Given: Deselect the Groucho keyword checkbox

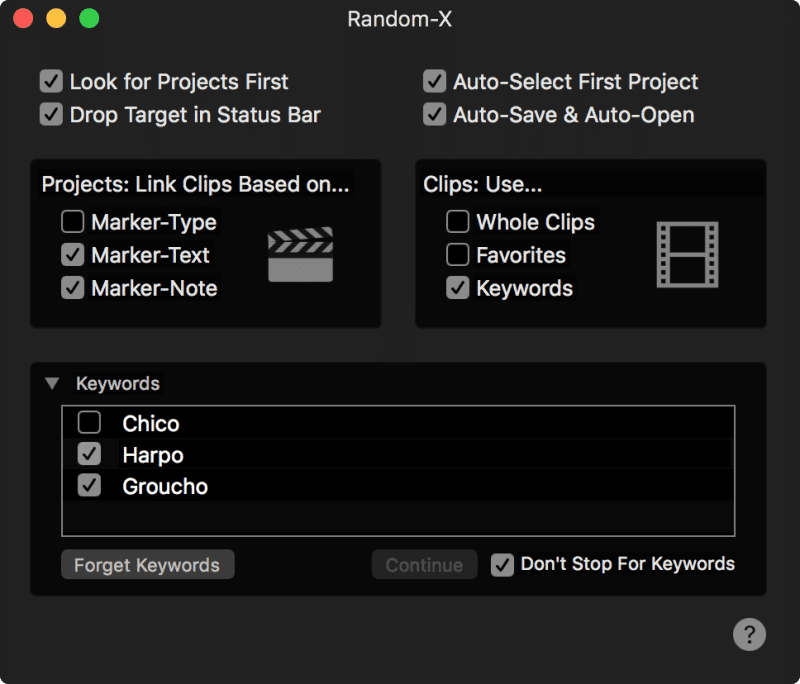Looking at the screenshot, I should click(89, 487).
